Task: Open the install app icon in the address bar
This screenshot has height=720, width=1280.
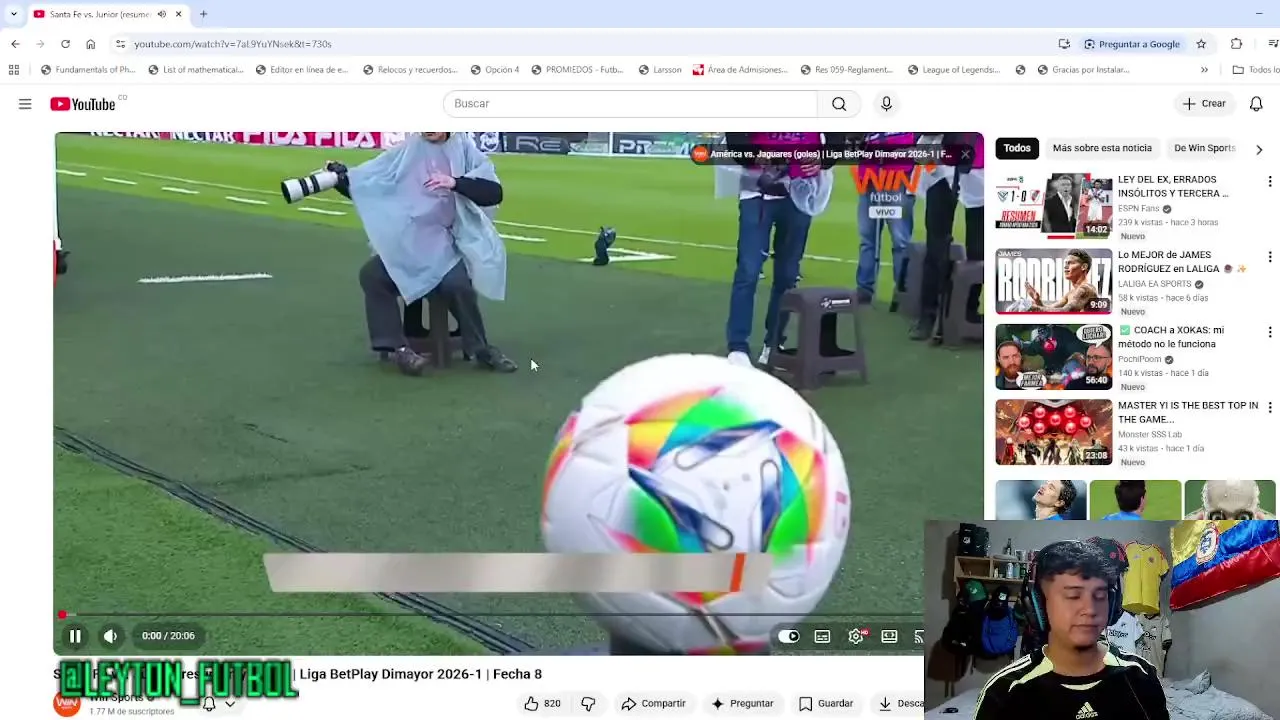Action: (x=1064, y=44)
